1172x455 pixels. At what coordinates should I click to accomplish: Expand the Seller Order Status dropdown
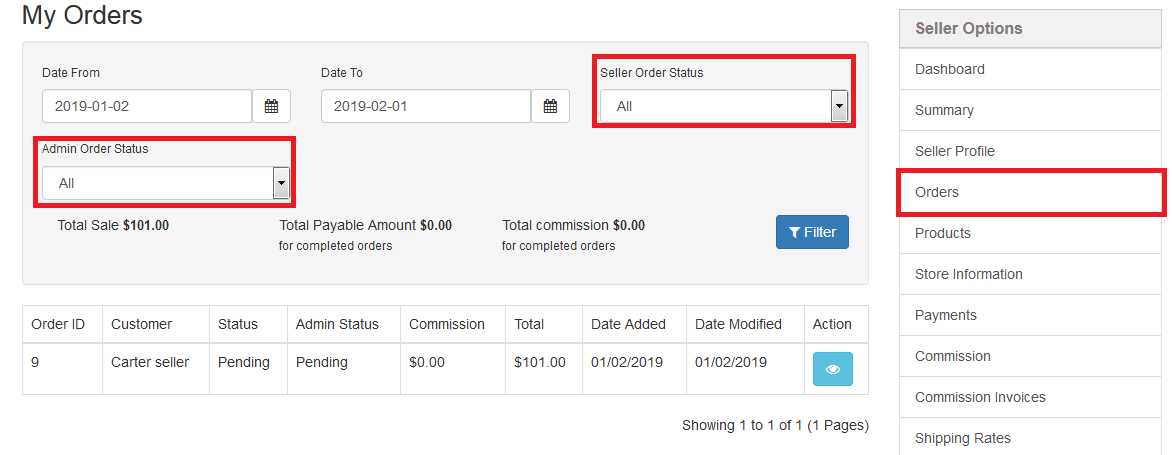[724, 106]
